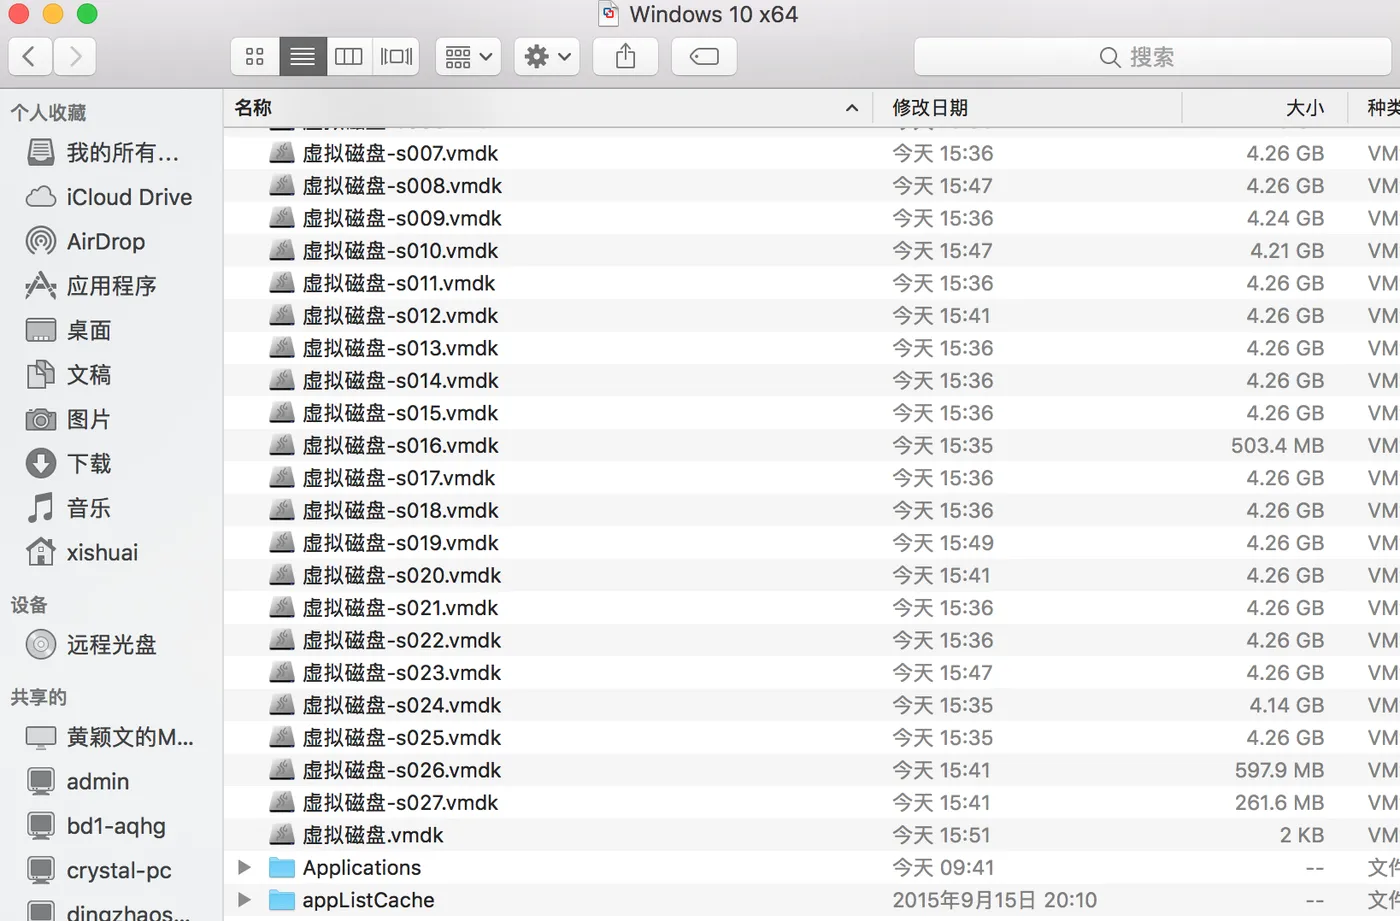The height and width of the screenshot is (921, 1400).
Task: Open 图片 in the sidebar
Action: click(110, 419)
